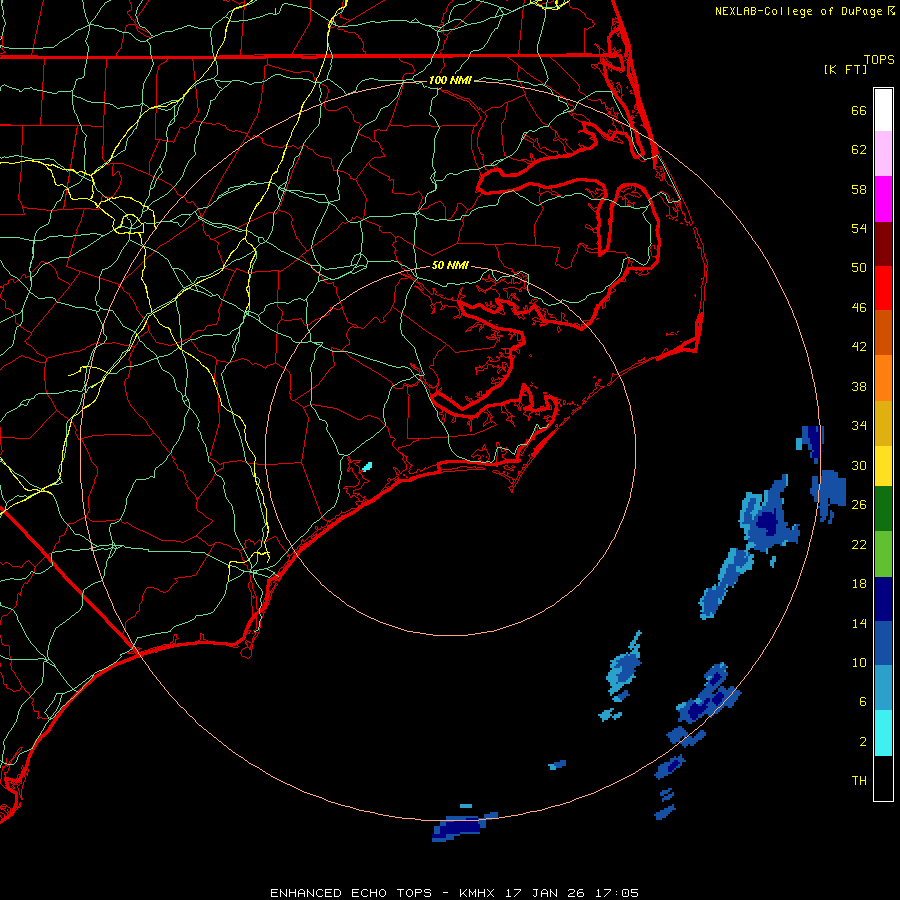Select the light green legend swatch
Screen dimensions: 900x900
tap(883, 554)
